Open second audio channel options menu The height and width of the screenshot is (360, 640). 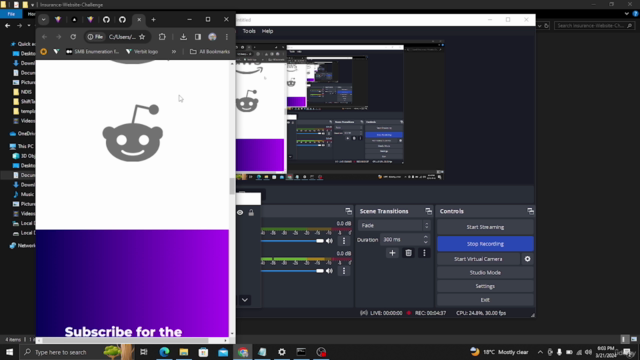pyautogui.click(x=344, y=271)
